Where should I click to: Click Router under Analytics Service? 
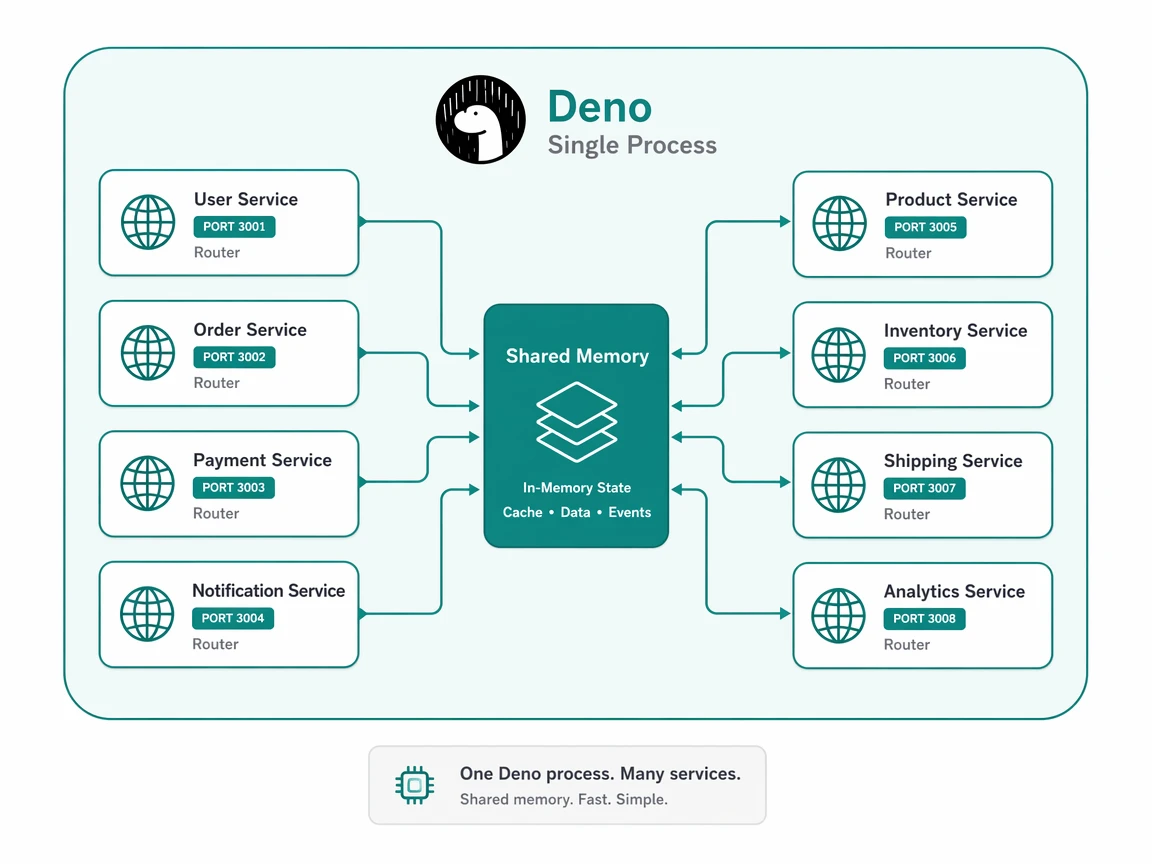(x=907, y=645)
